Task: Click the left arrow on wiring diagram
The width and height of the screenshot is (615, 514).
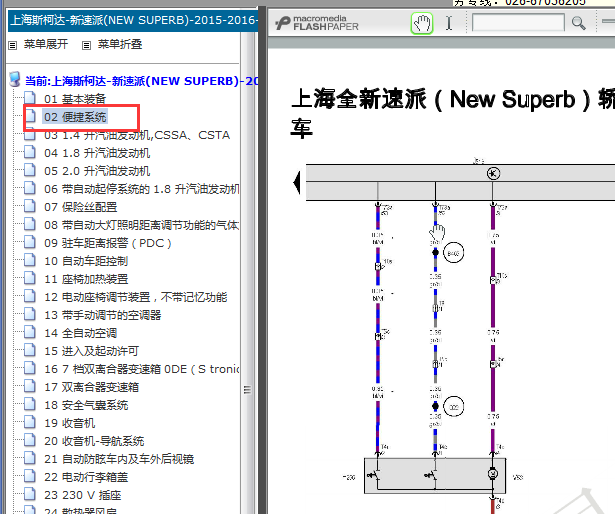Action: tap(297, 183)
